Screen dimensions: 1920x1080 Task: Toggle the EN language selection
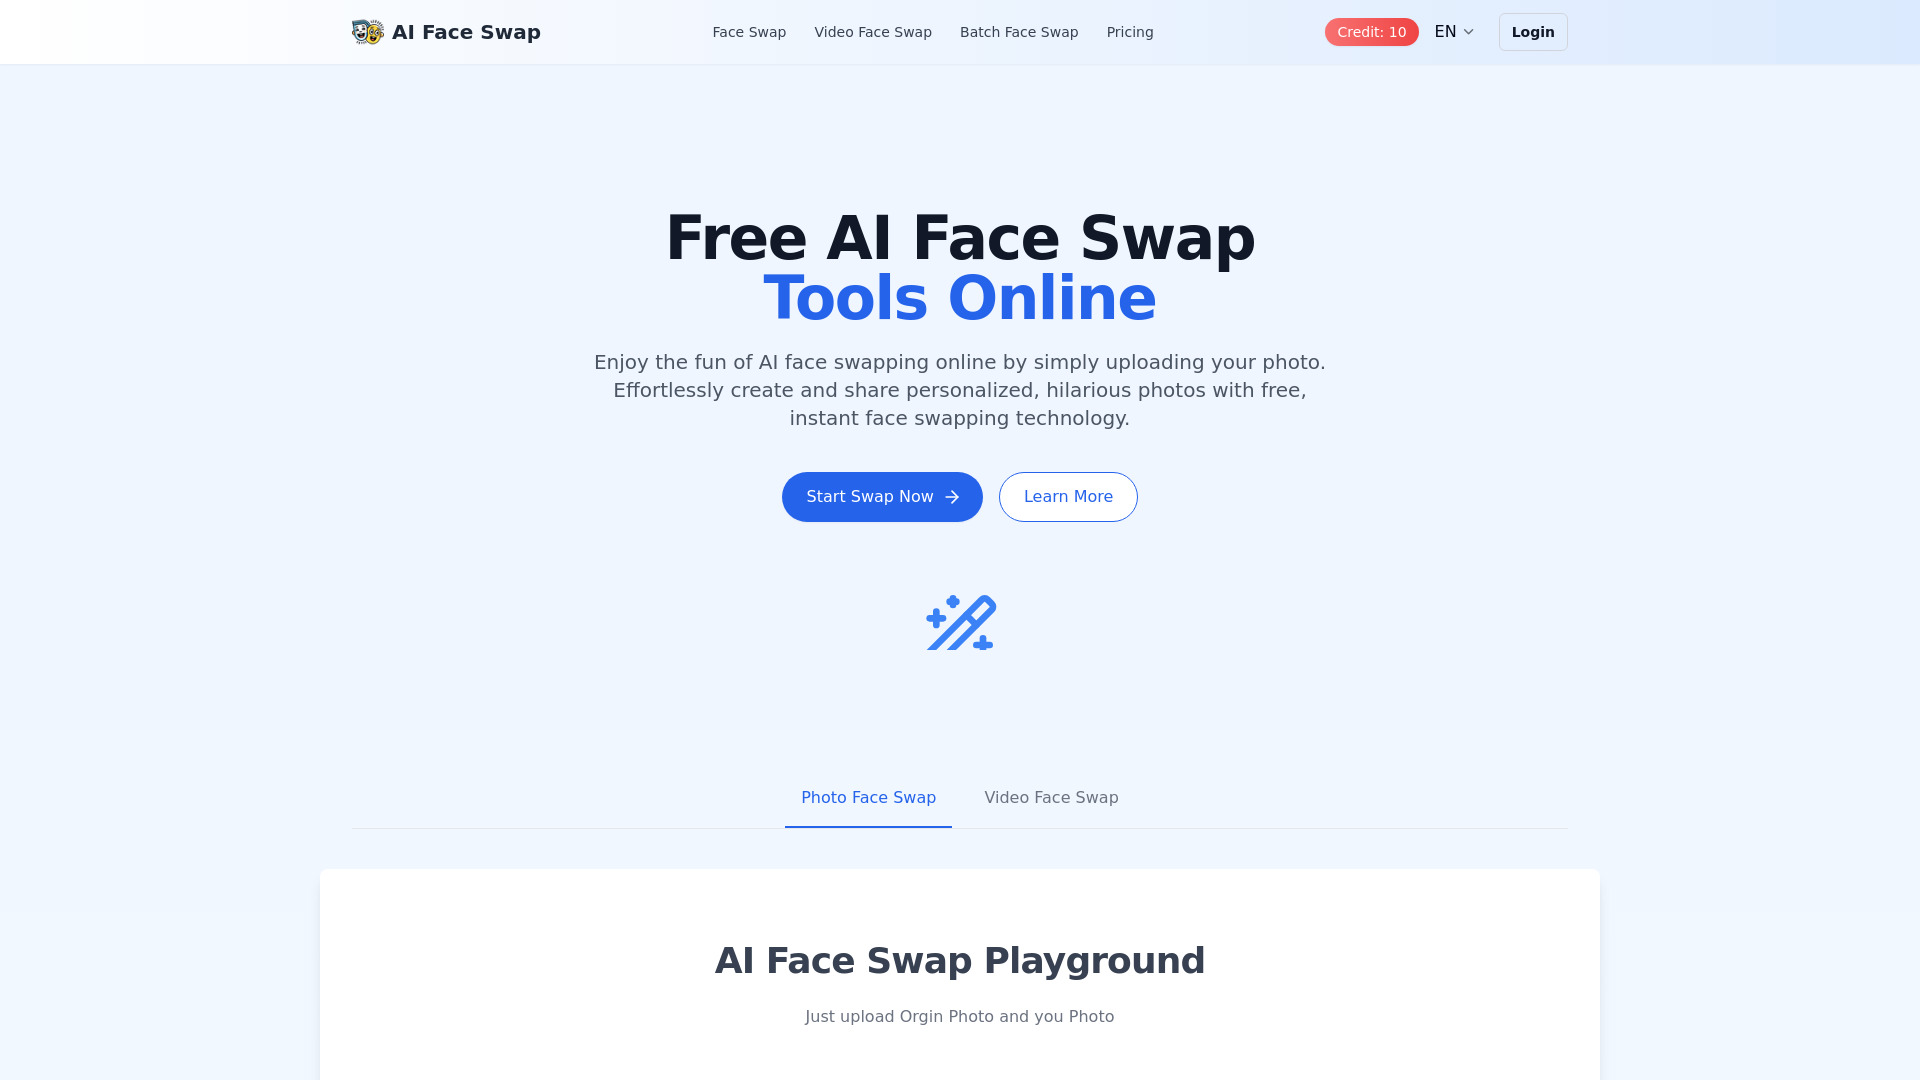1455,30
